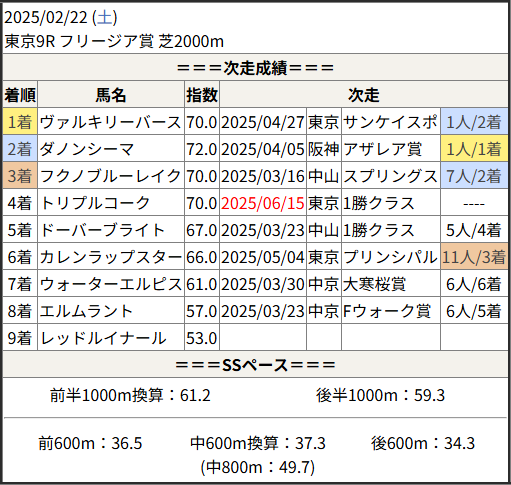Click the 次走 column header
The image size is (511, 485).
click(364, 95)
